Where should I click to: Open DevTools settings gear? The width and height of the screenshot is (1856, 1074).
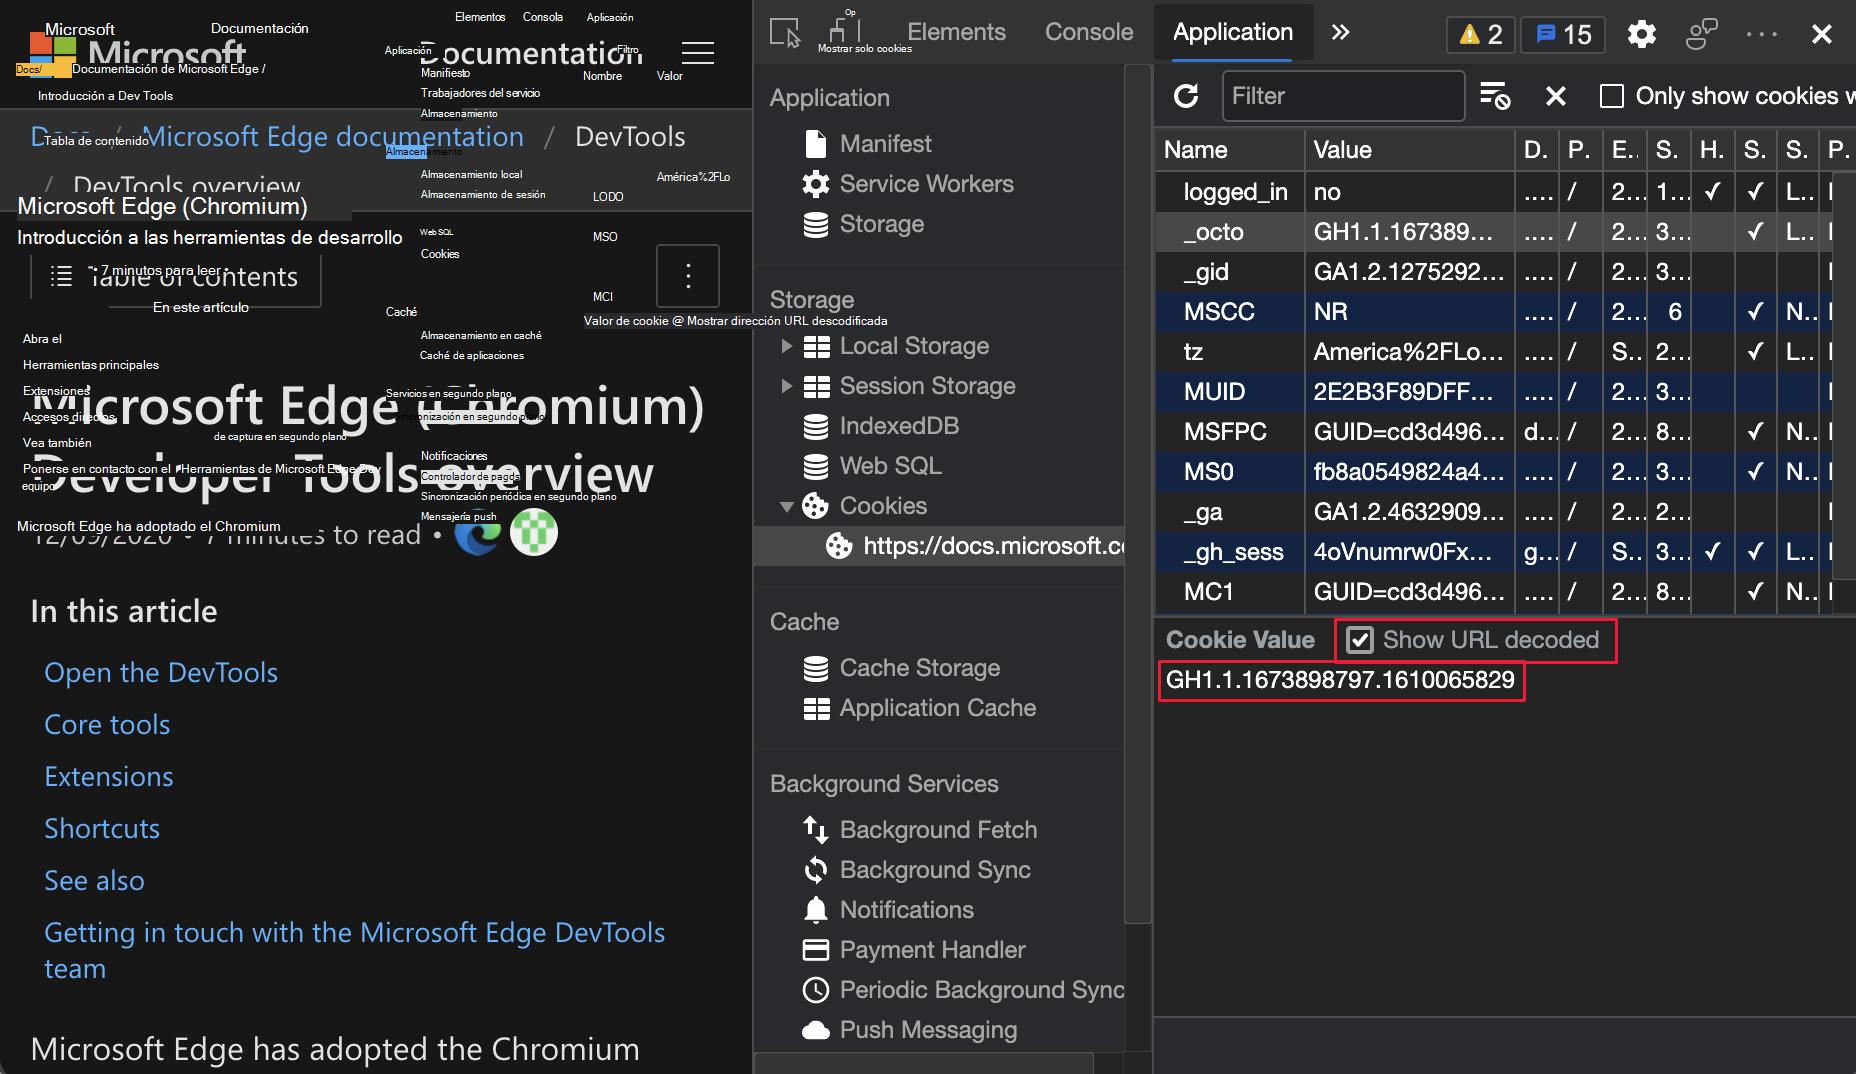point(1641,34)
